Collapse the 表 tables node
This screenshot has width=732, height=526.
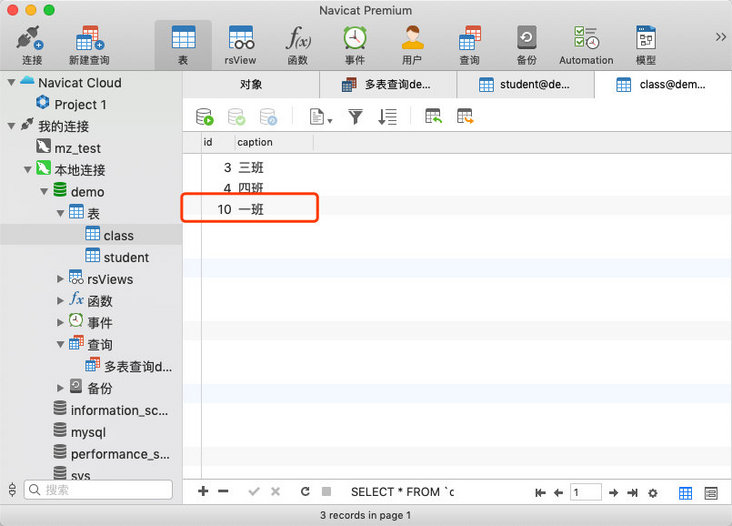click(x=61, y=213)
